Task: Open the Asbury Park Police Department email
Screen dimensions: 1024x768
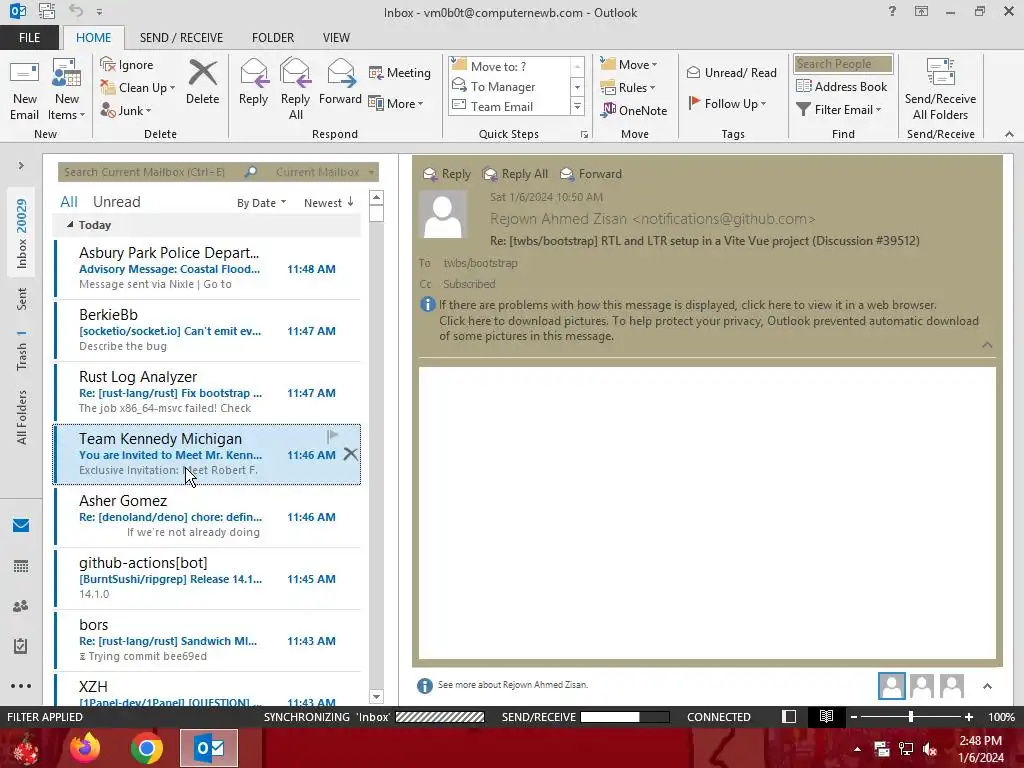Action: pos(208,268)
